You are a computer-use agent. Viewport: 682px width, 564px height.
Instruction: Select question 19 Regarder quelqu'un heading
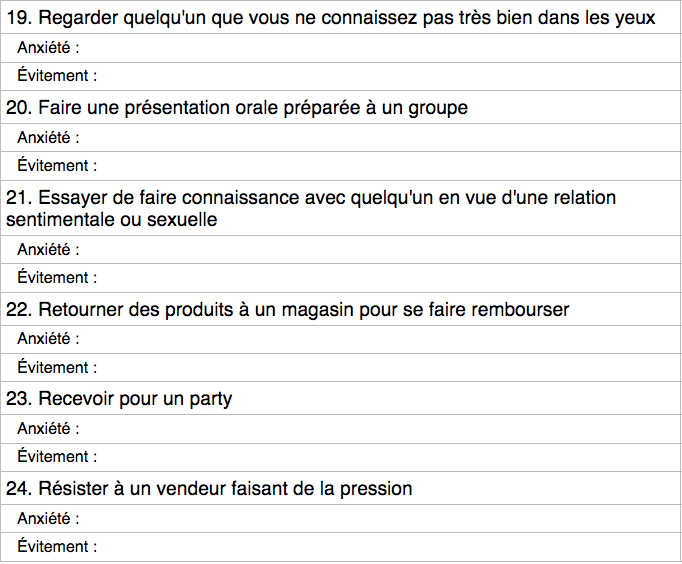click(331, 18)
